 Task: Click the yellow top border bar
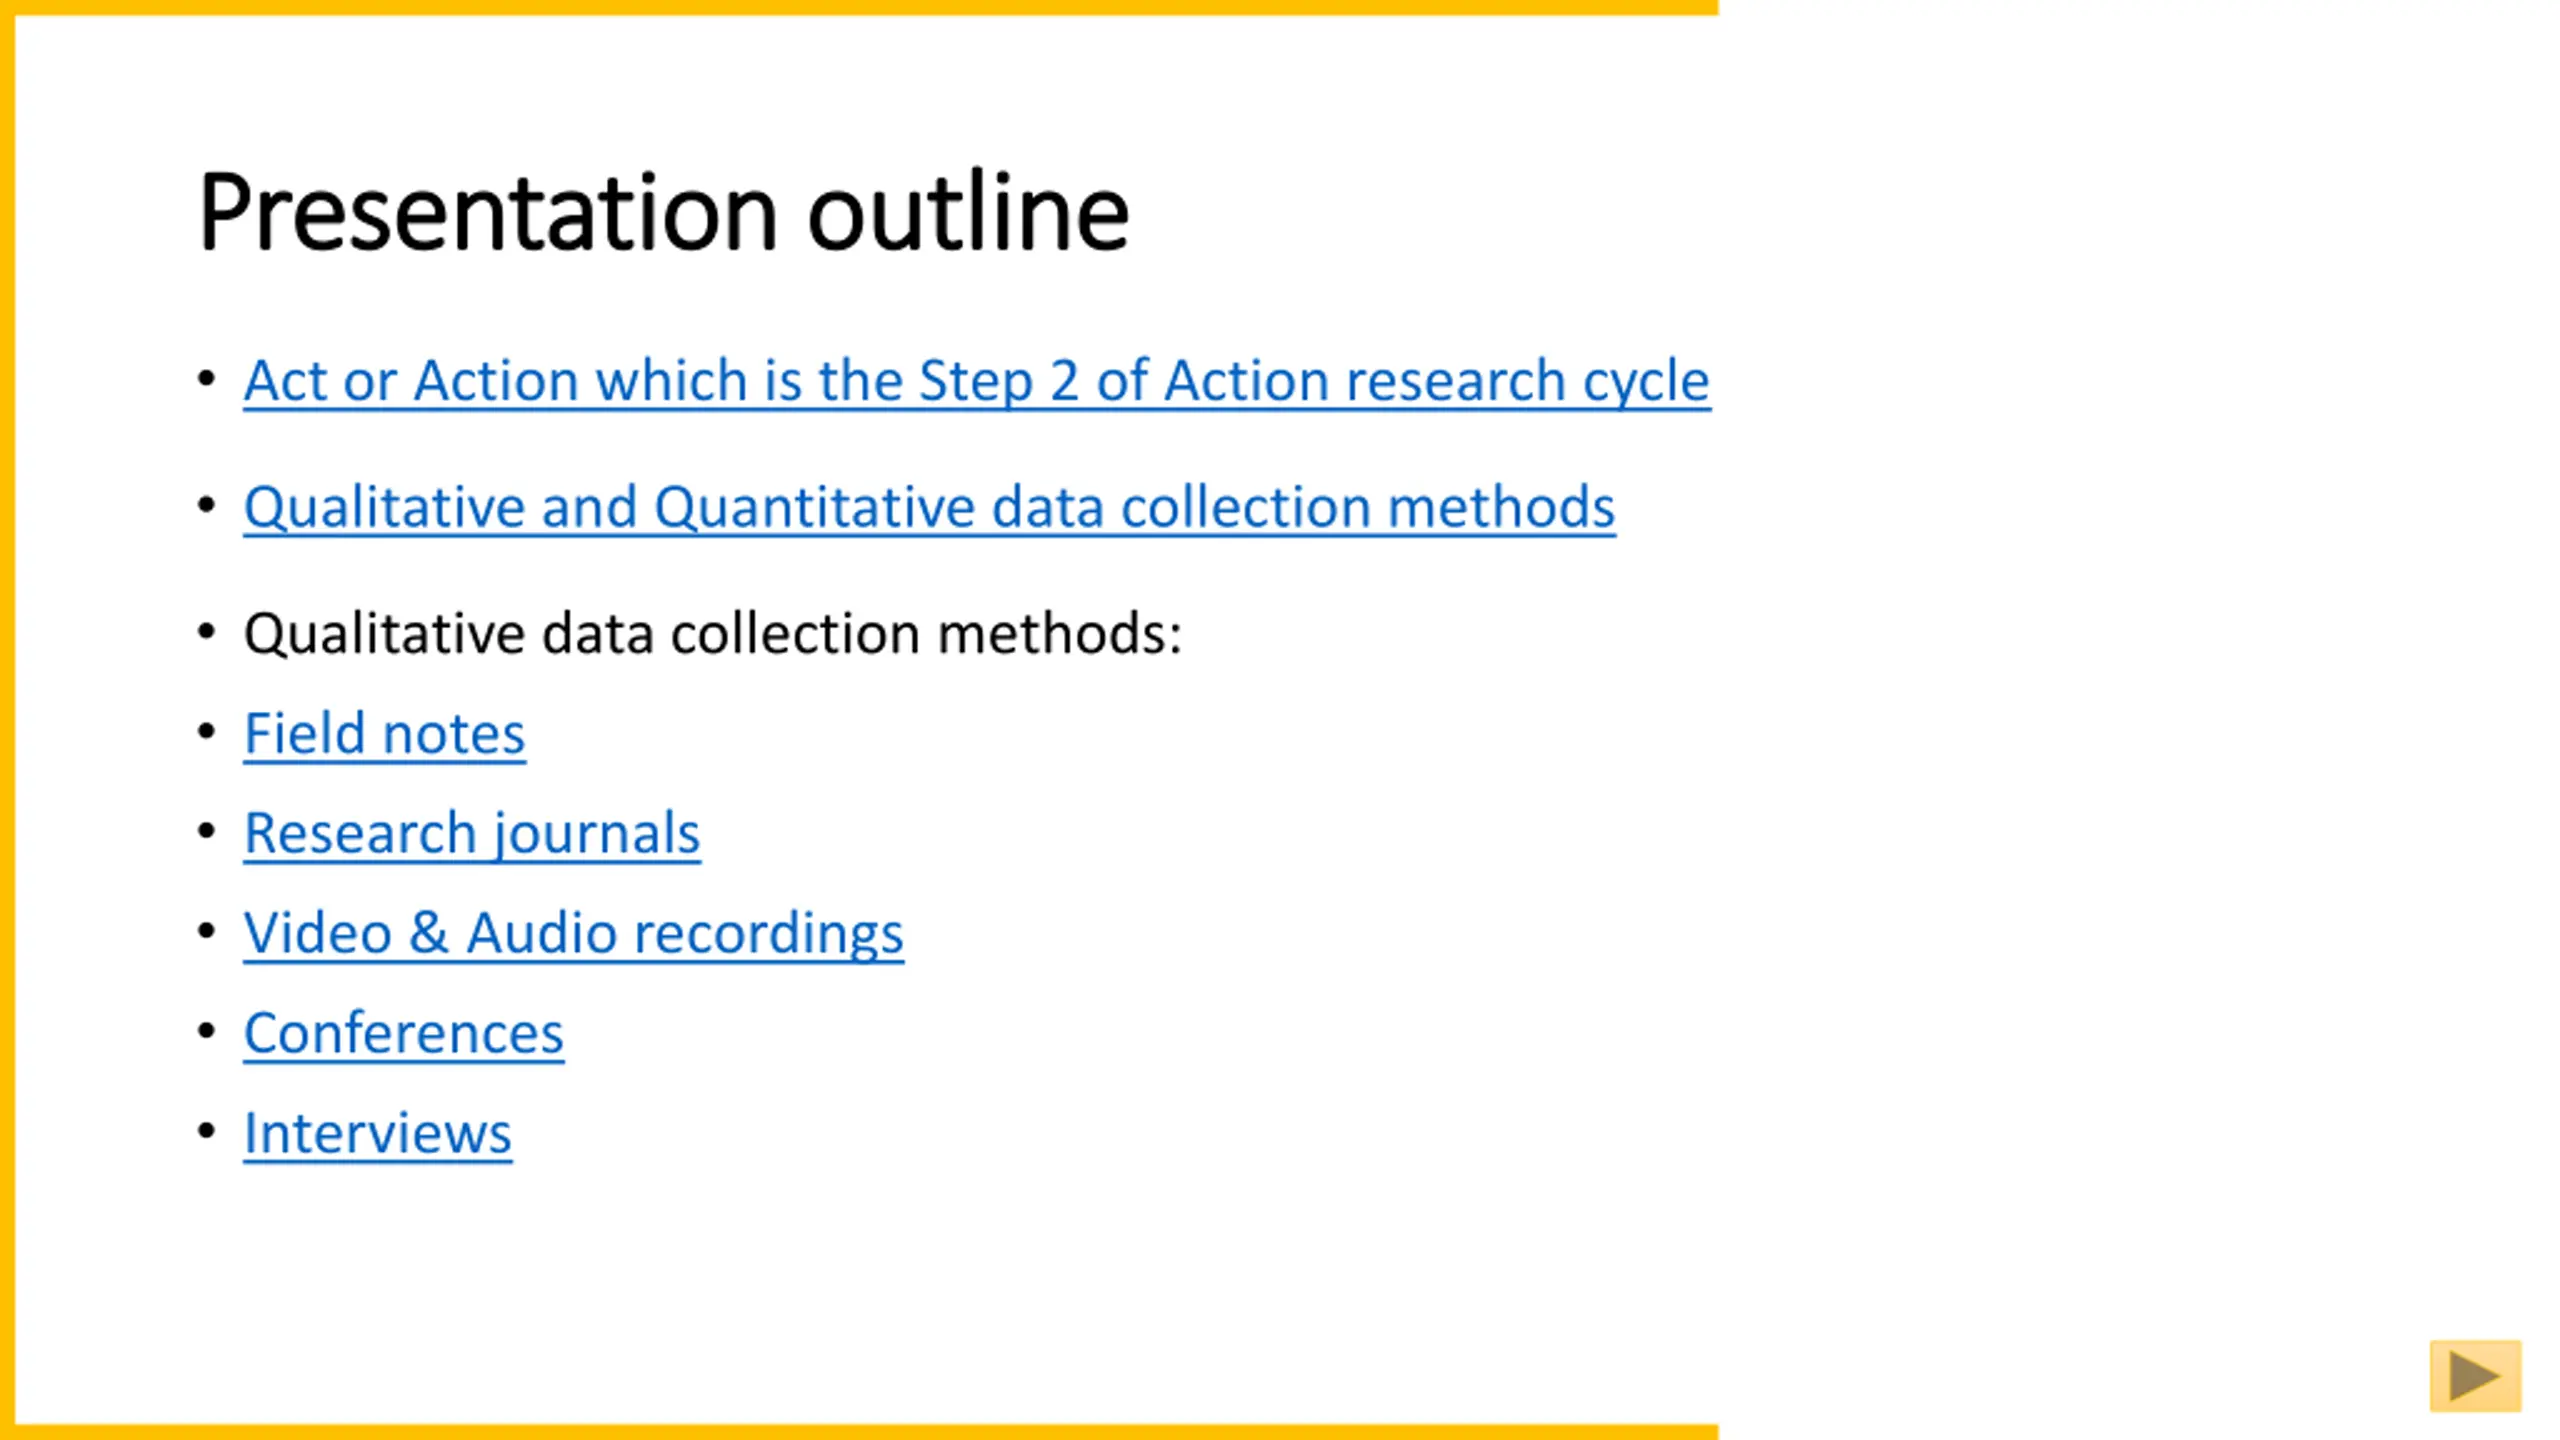pos(859,7)
